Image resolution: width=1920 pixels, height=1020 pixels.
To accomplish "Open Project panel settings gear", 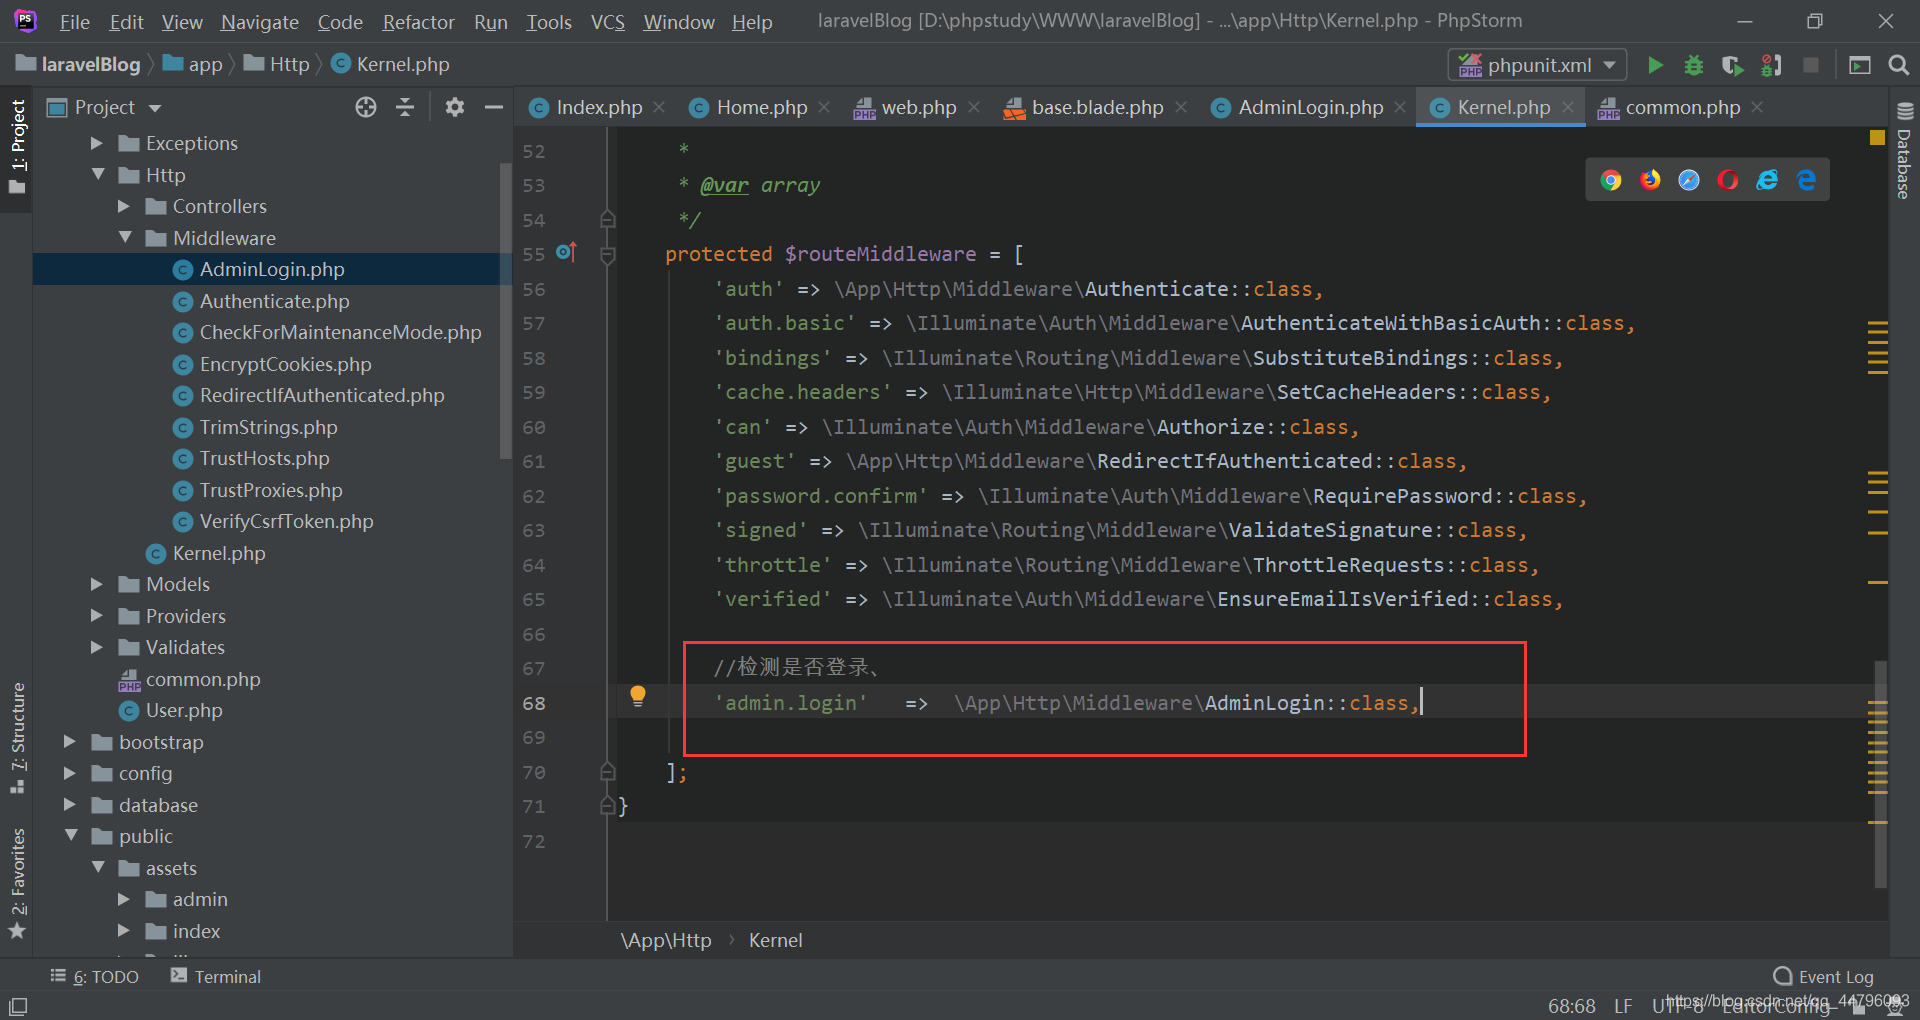I will pyautogui.click(x=455, y=107).
